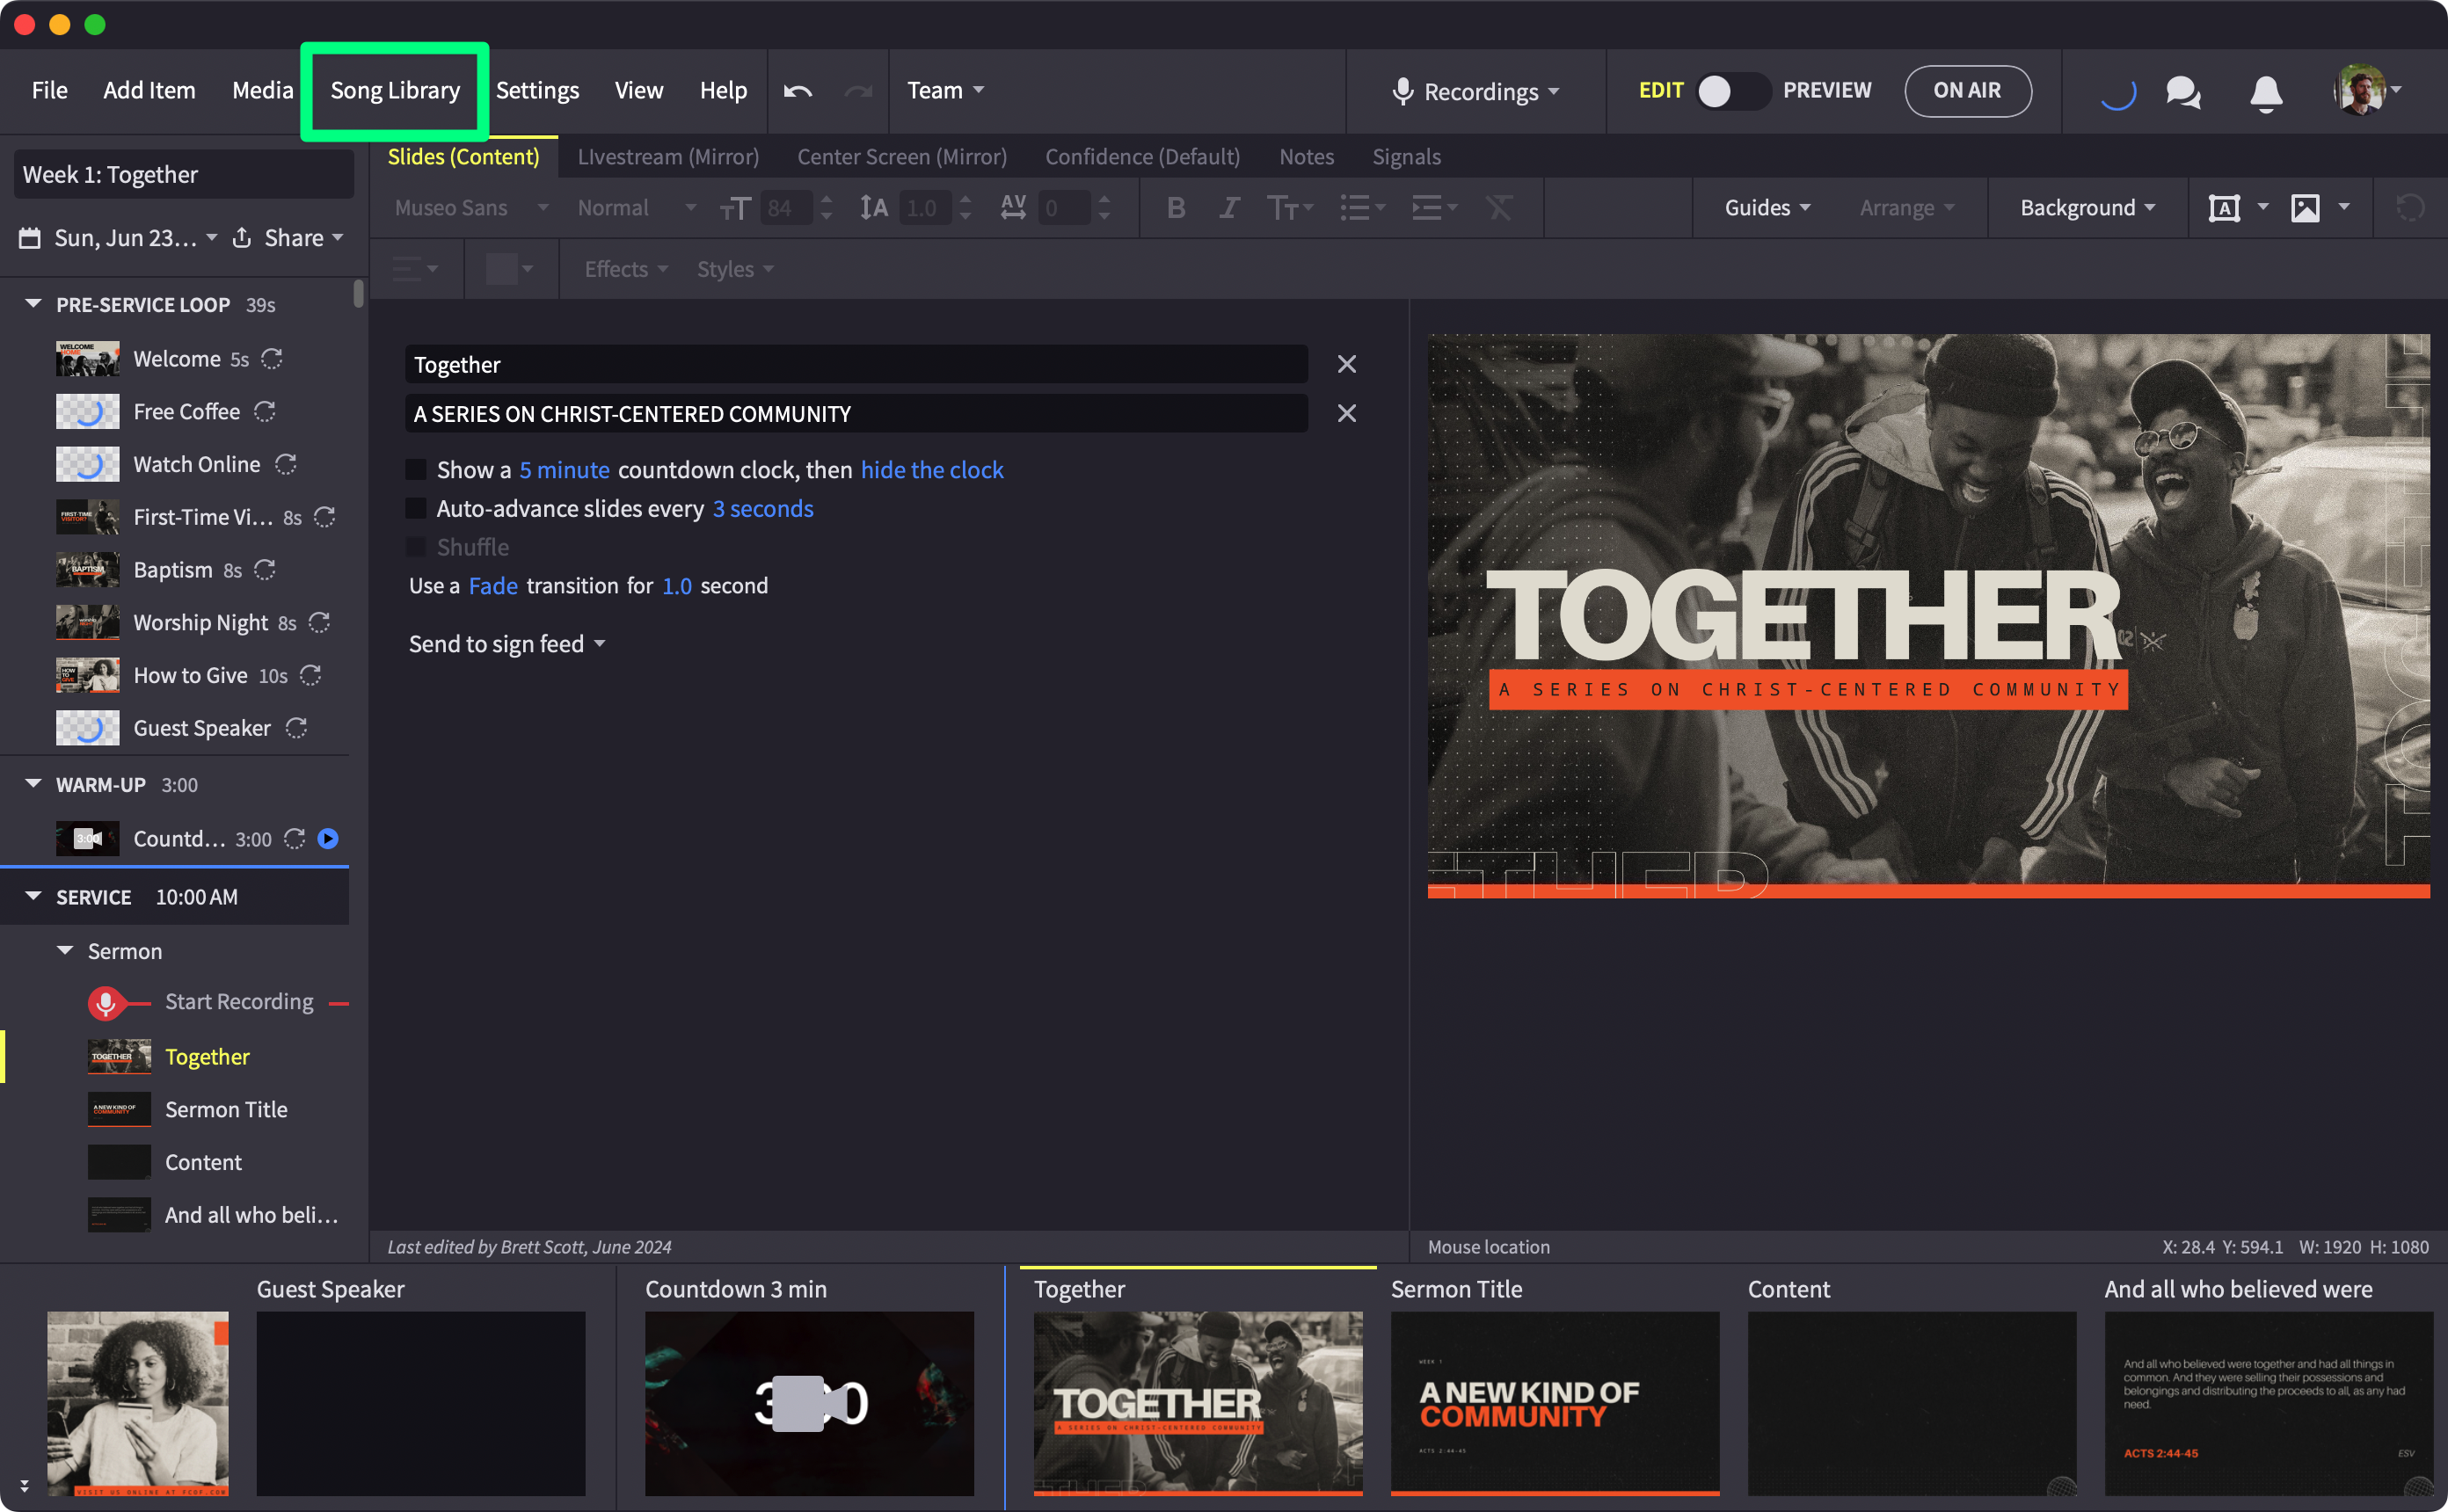Open the Recordings dropdown
Viewport: 2448px width, 1512px height.
point(1476,92)
